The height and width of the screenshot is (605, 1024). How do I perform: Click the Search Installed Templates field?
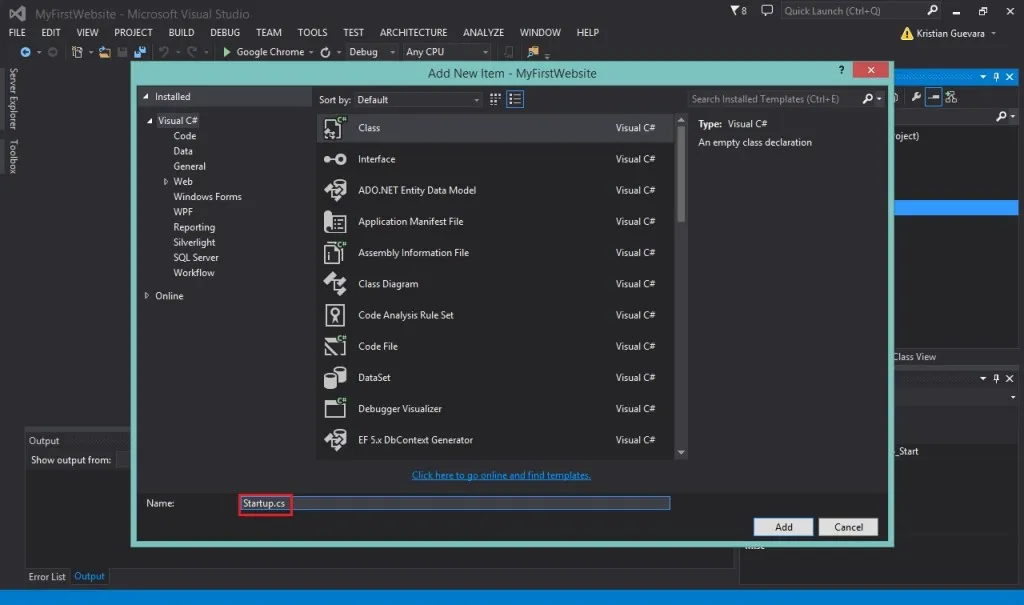tap(774, 99)
